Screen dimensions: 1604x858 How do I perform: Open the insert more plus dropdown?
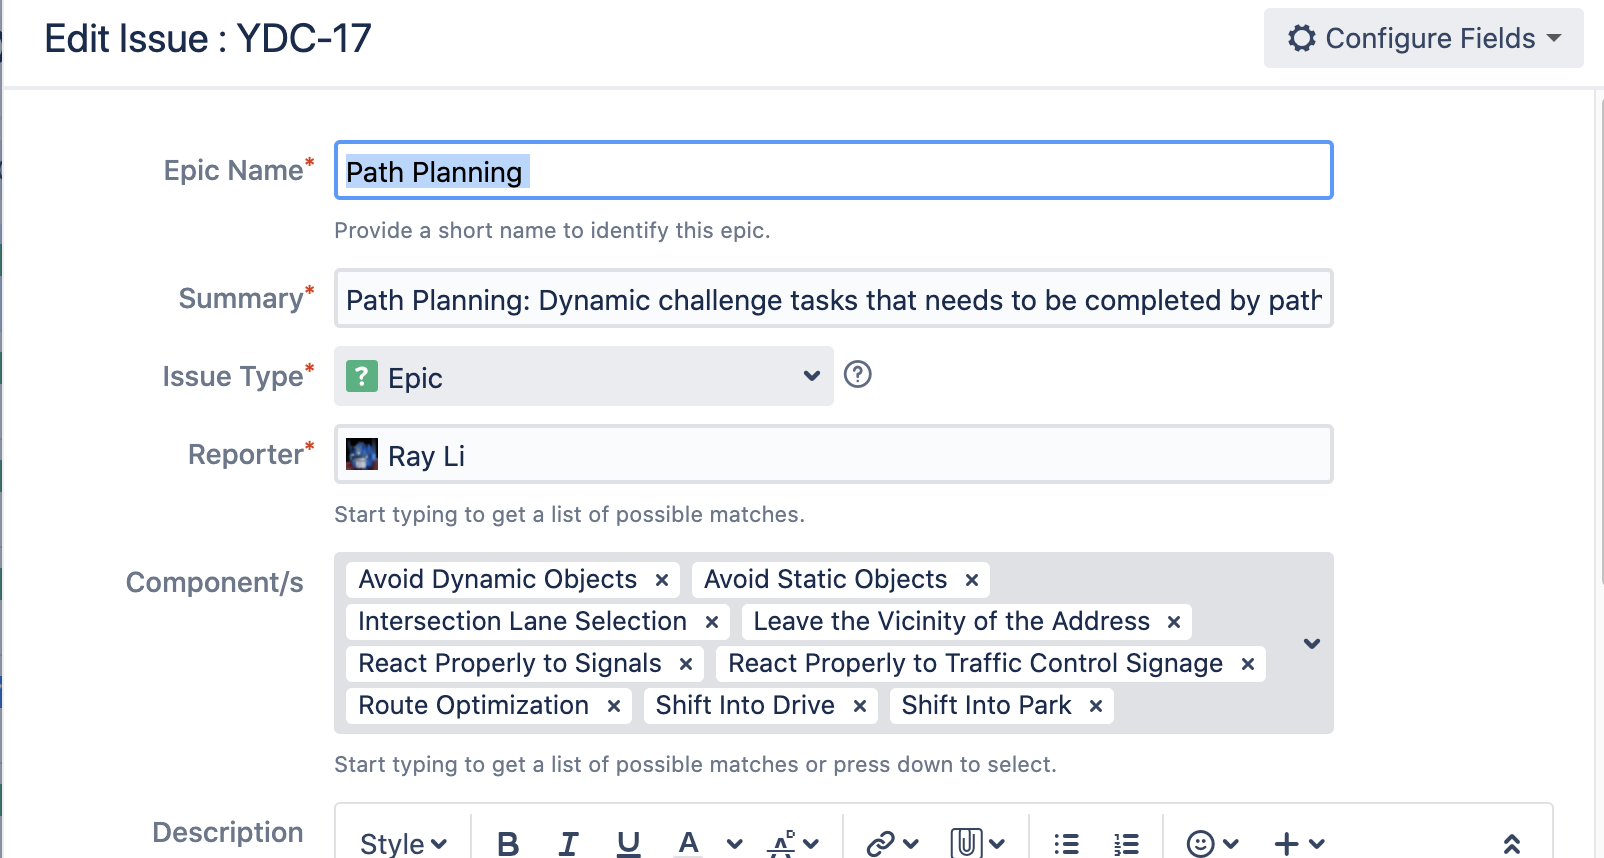tap(1299, 843)
